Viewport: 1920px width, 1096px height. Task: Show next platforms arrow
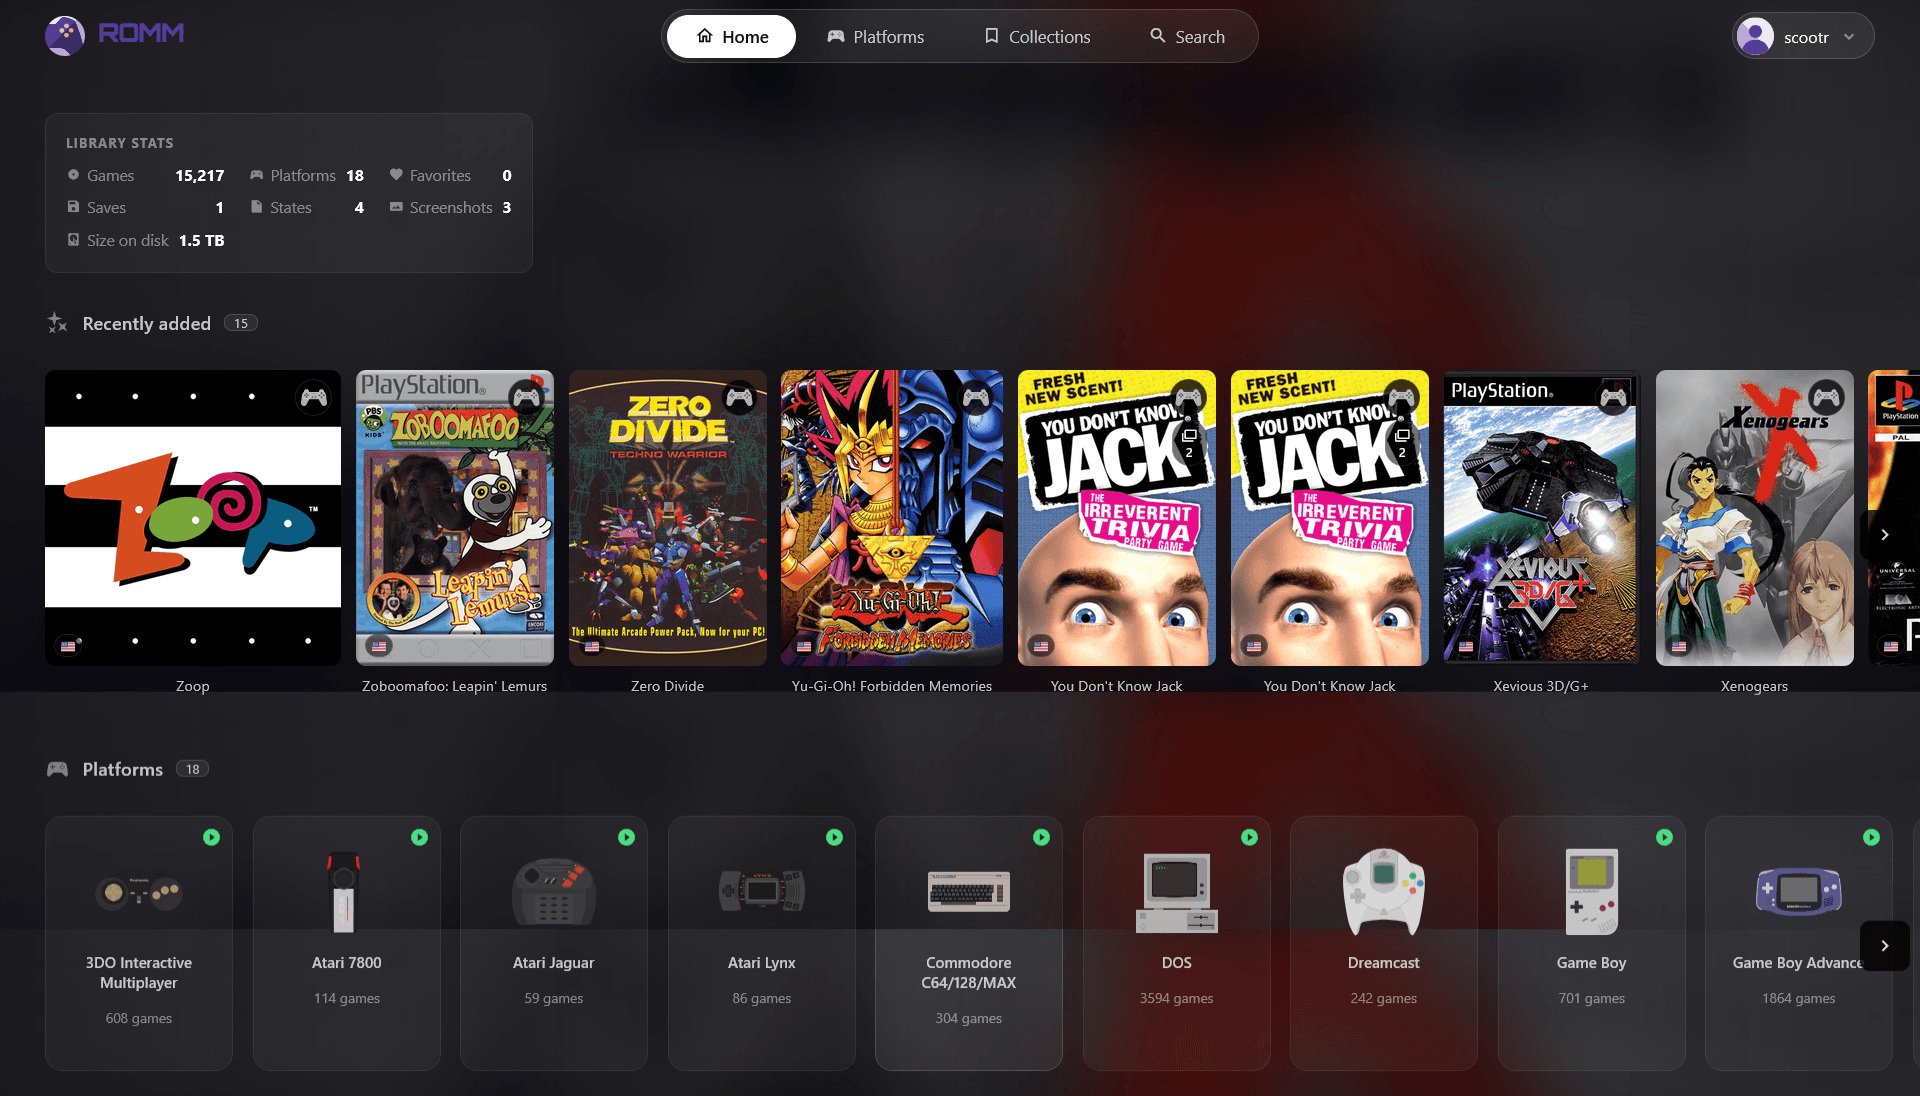pyautogui.click(x=1884, y=945)
